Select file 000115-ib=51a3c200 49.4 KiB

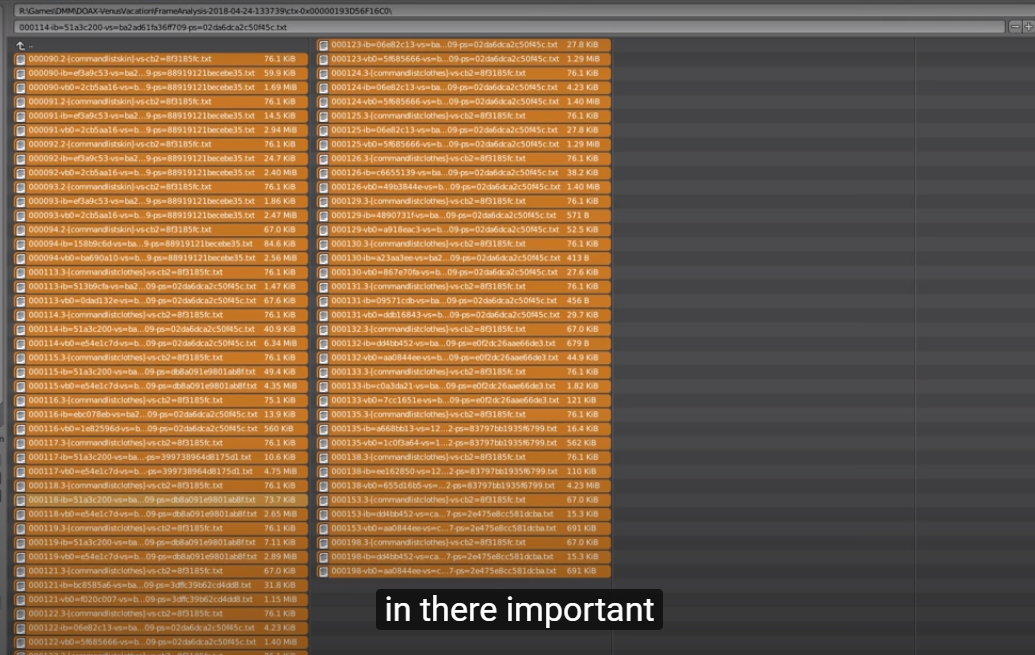[161, 372]
